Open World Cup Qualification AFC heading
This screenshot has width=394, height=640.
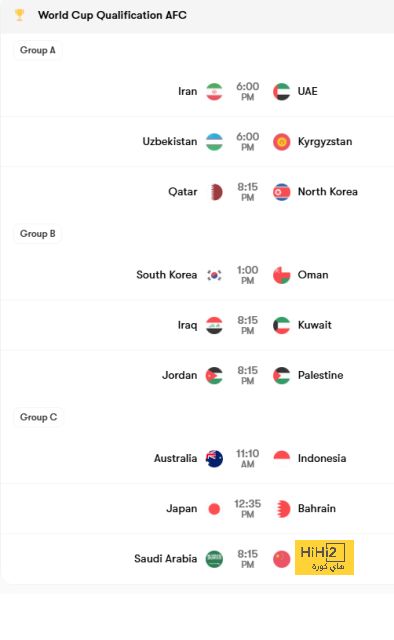coord(112,15)
